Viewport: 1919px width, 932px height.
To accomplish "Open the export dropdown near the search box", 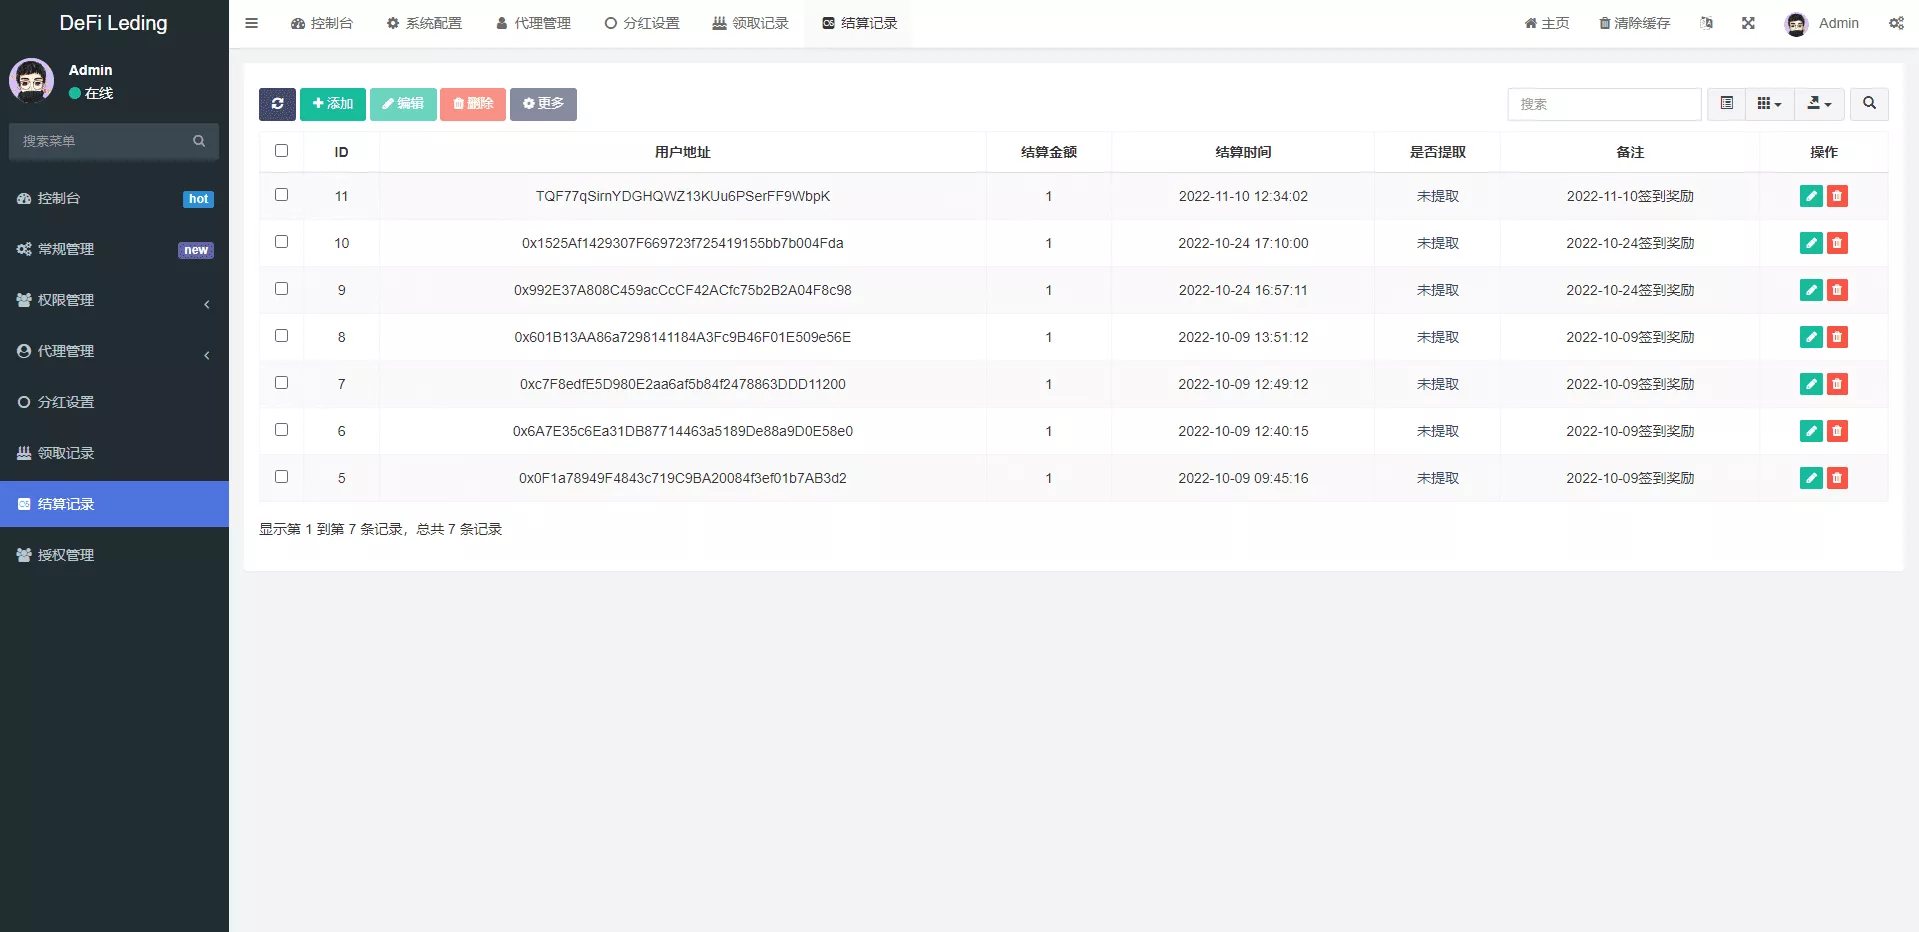I will (1818, 104).
